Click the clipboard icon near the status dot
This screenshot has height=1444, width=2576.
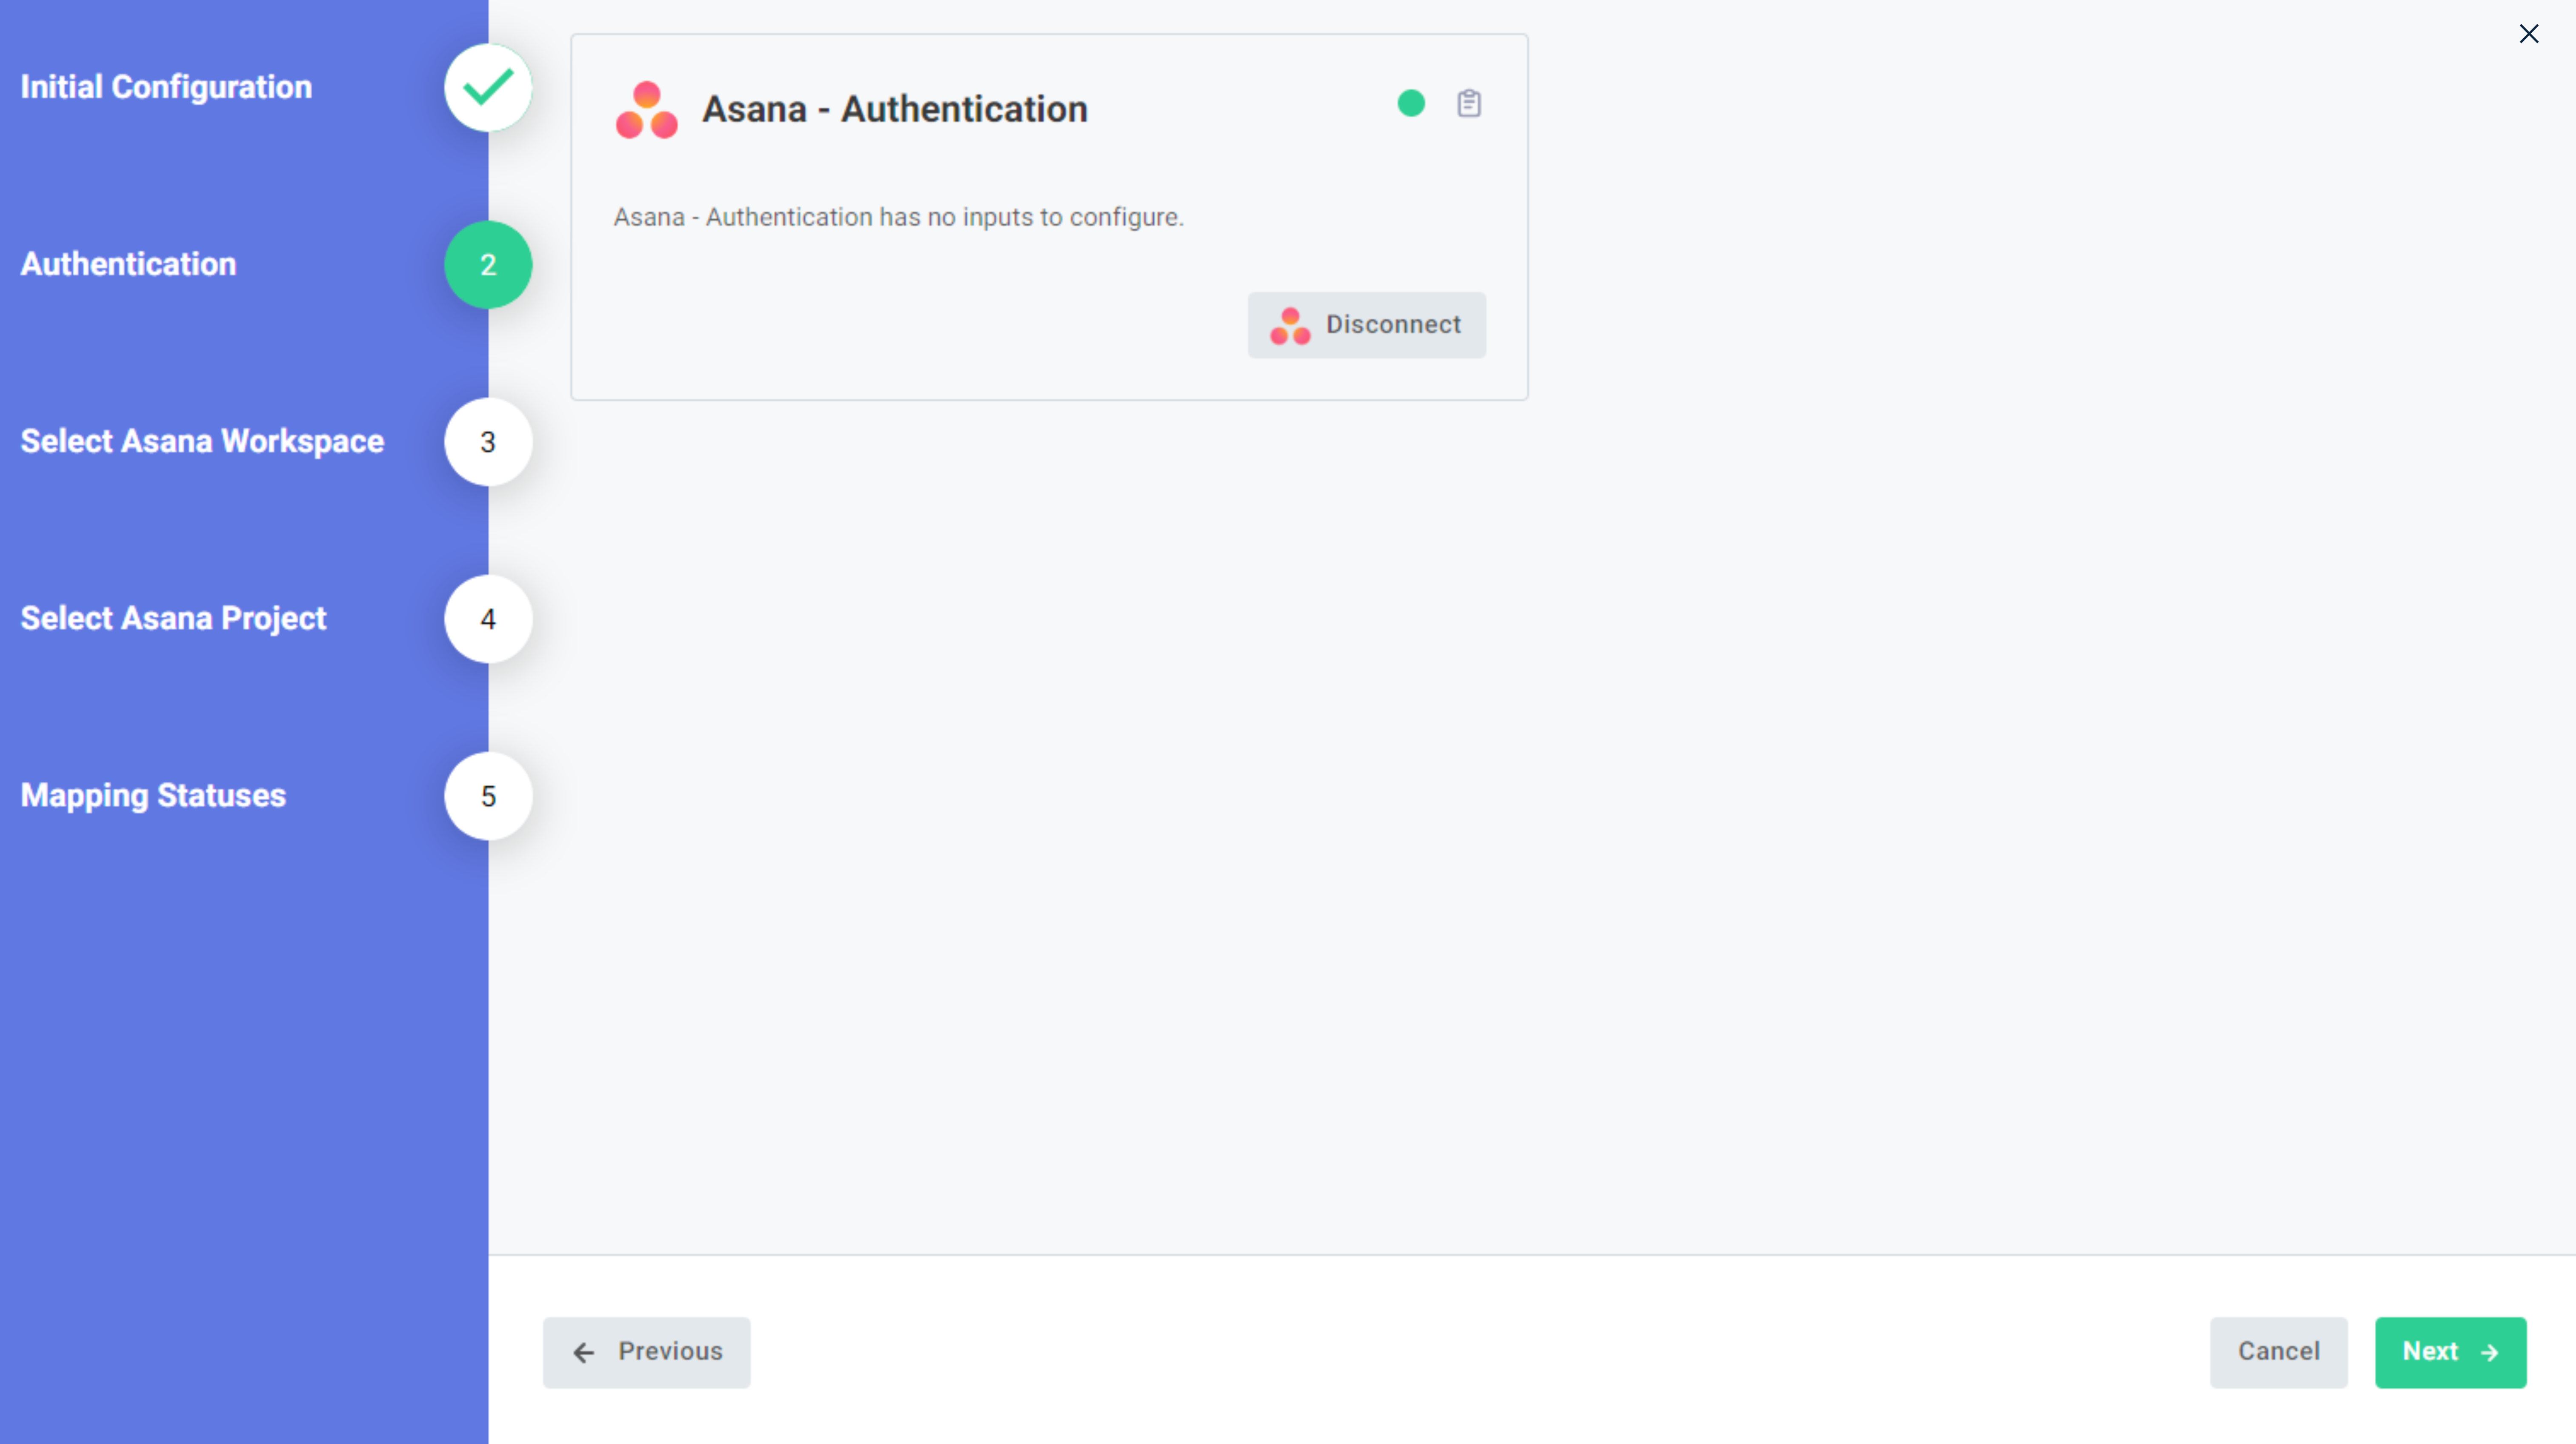tap(1469, 103)
